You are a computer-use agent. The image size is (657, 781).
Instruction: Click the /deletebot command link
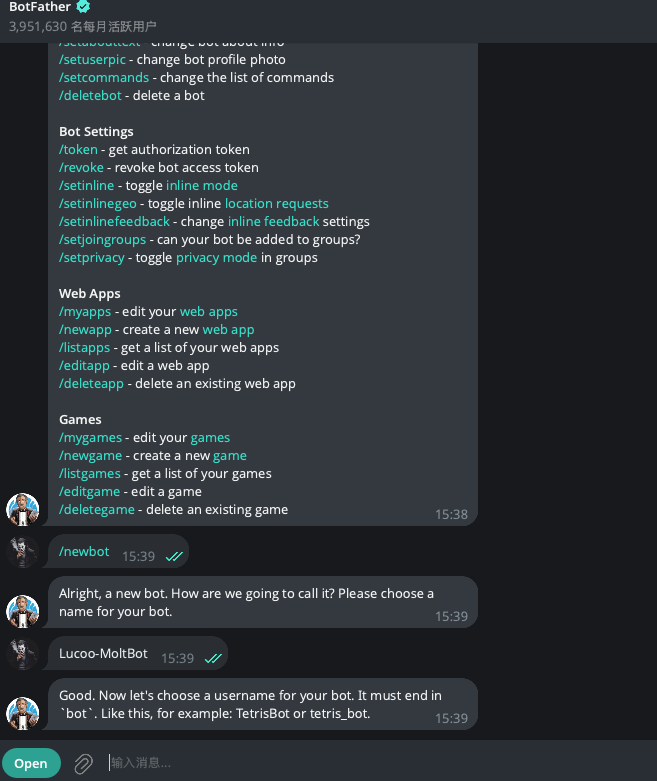91,96
